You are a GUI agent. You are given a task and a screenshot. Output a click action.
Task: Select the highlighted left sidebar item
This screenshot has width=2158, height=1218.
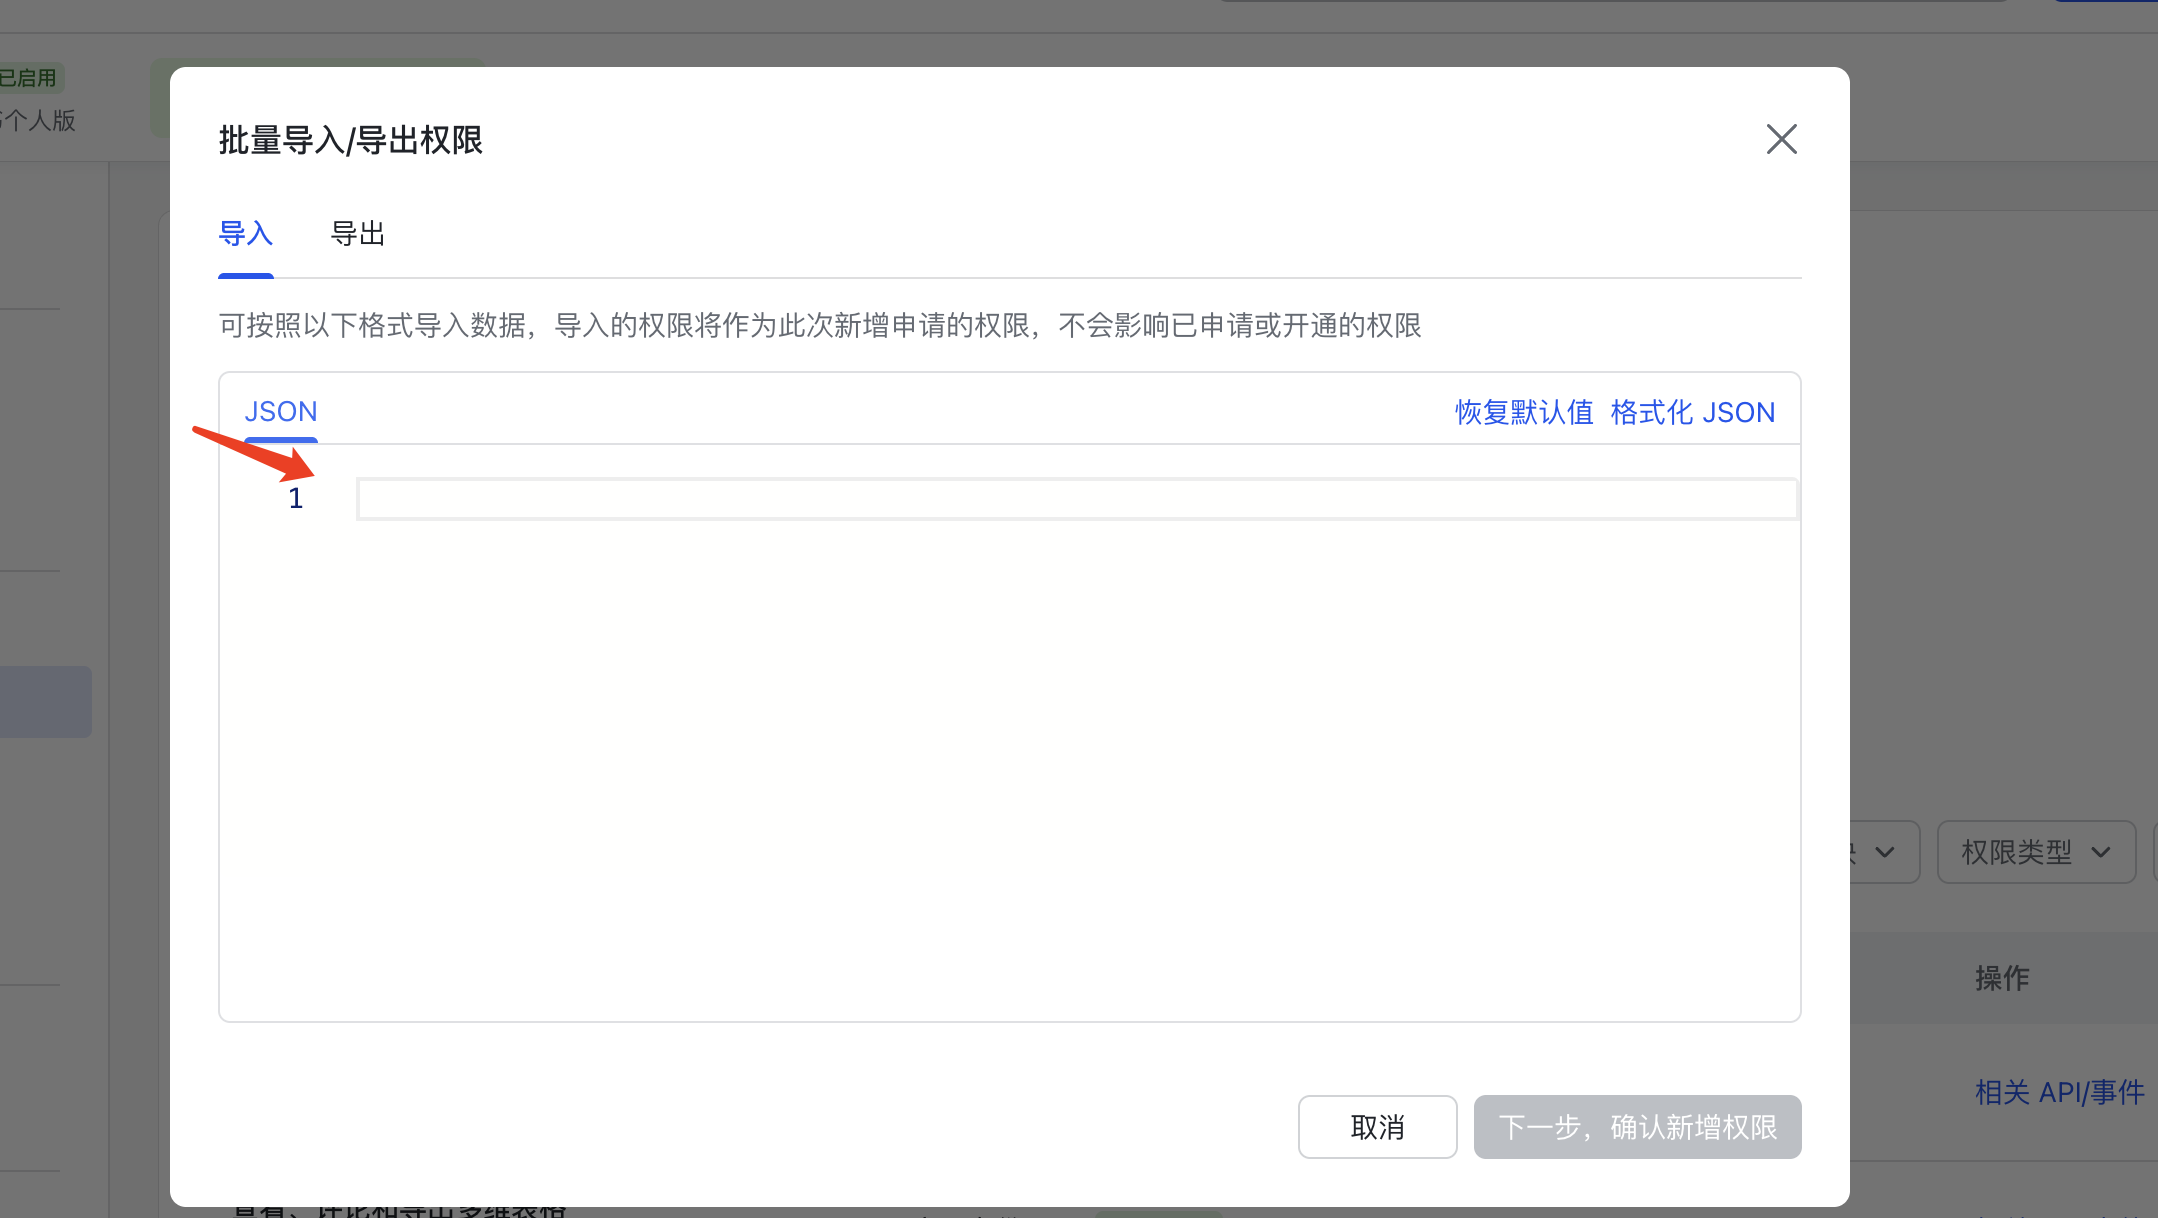coord(45,702)
